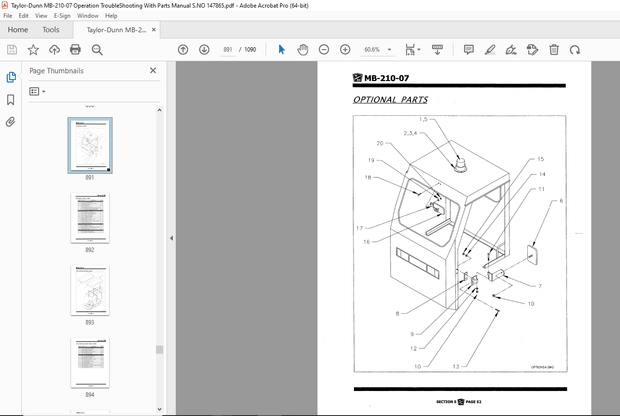Image resolution: width=620 pixels, height=416 pixels.
Task: Bookmark this file with the star icon
Action: coord(33,49)
